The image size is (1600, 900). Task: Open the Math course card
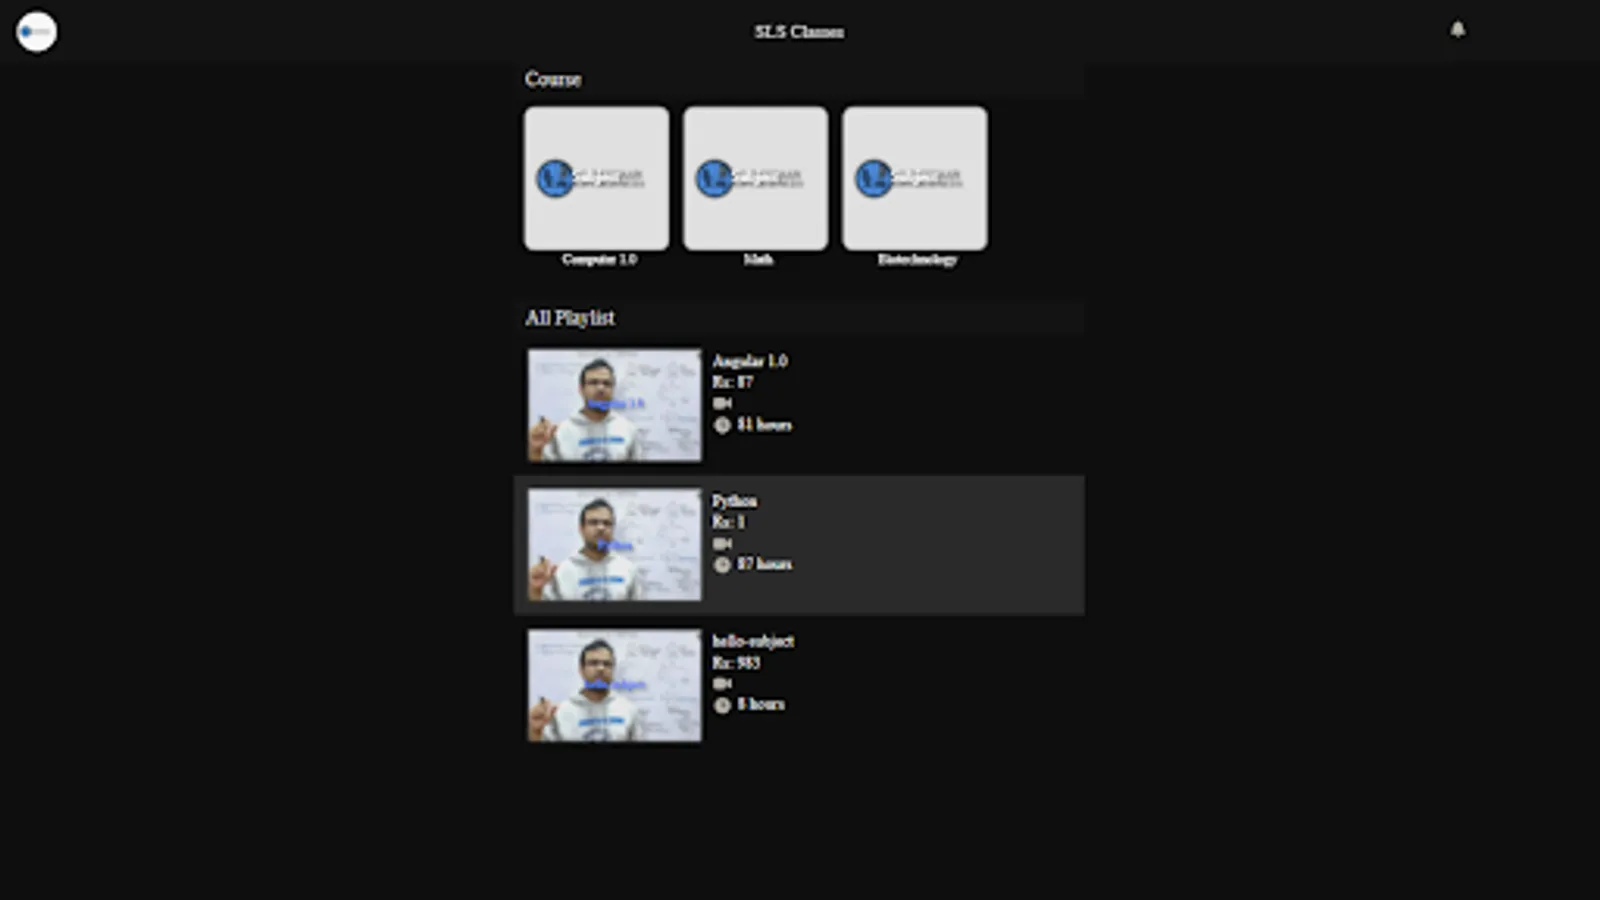click(755, 178)
